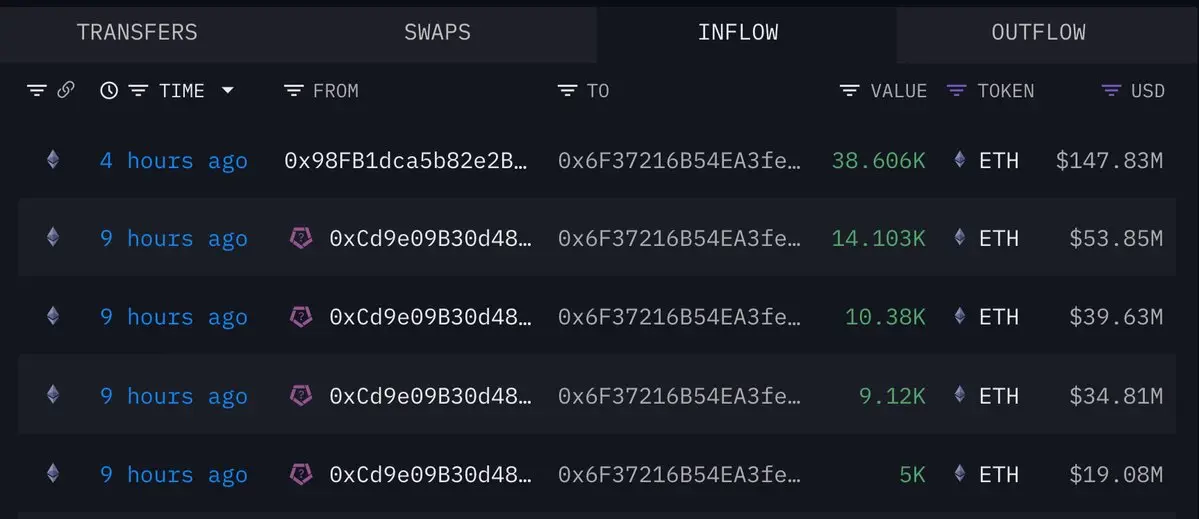This screenshot has width=1199, height=519.
Task: Open sender address 0x98FB1dca5b82e2B
Action: pos(406,161)
